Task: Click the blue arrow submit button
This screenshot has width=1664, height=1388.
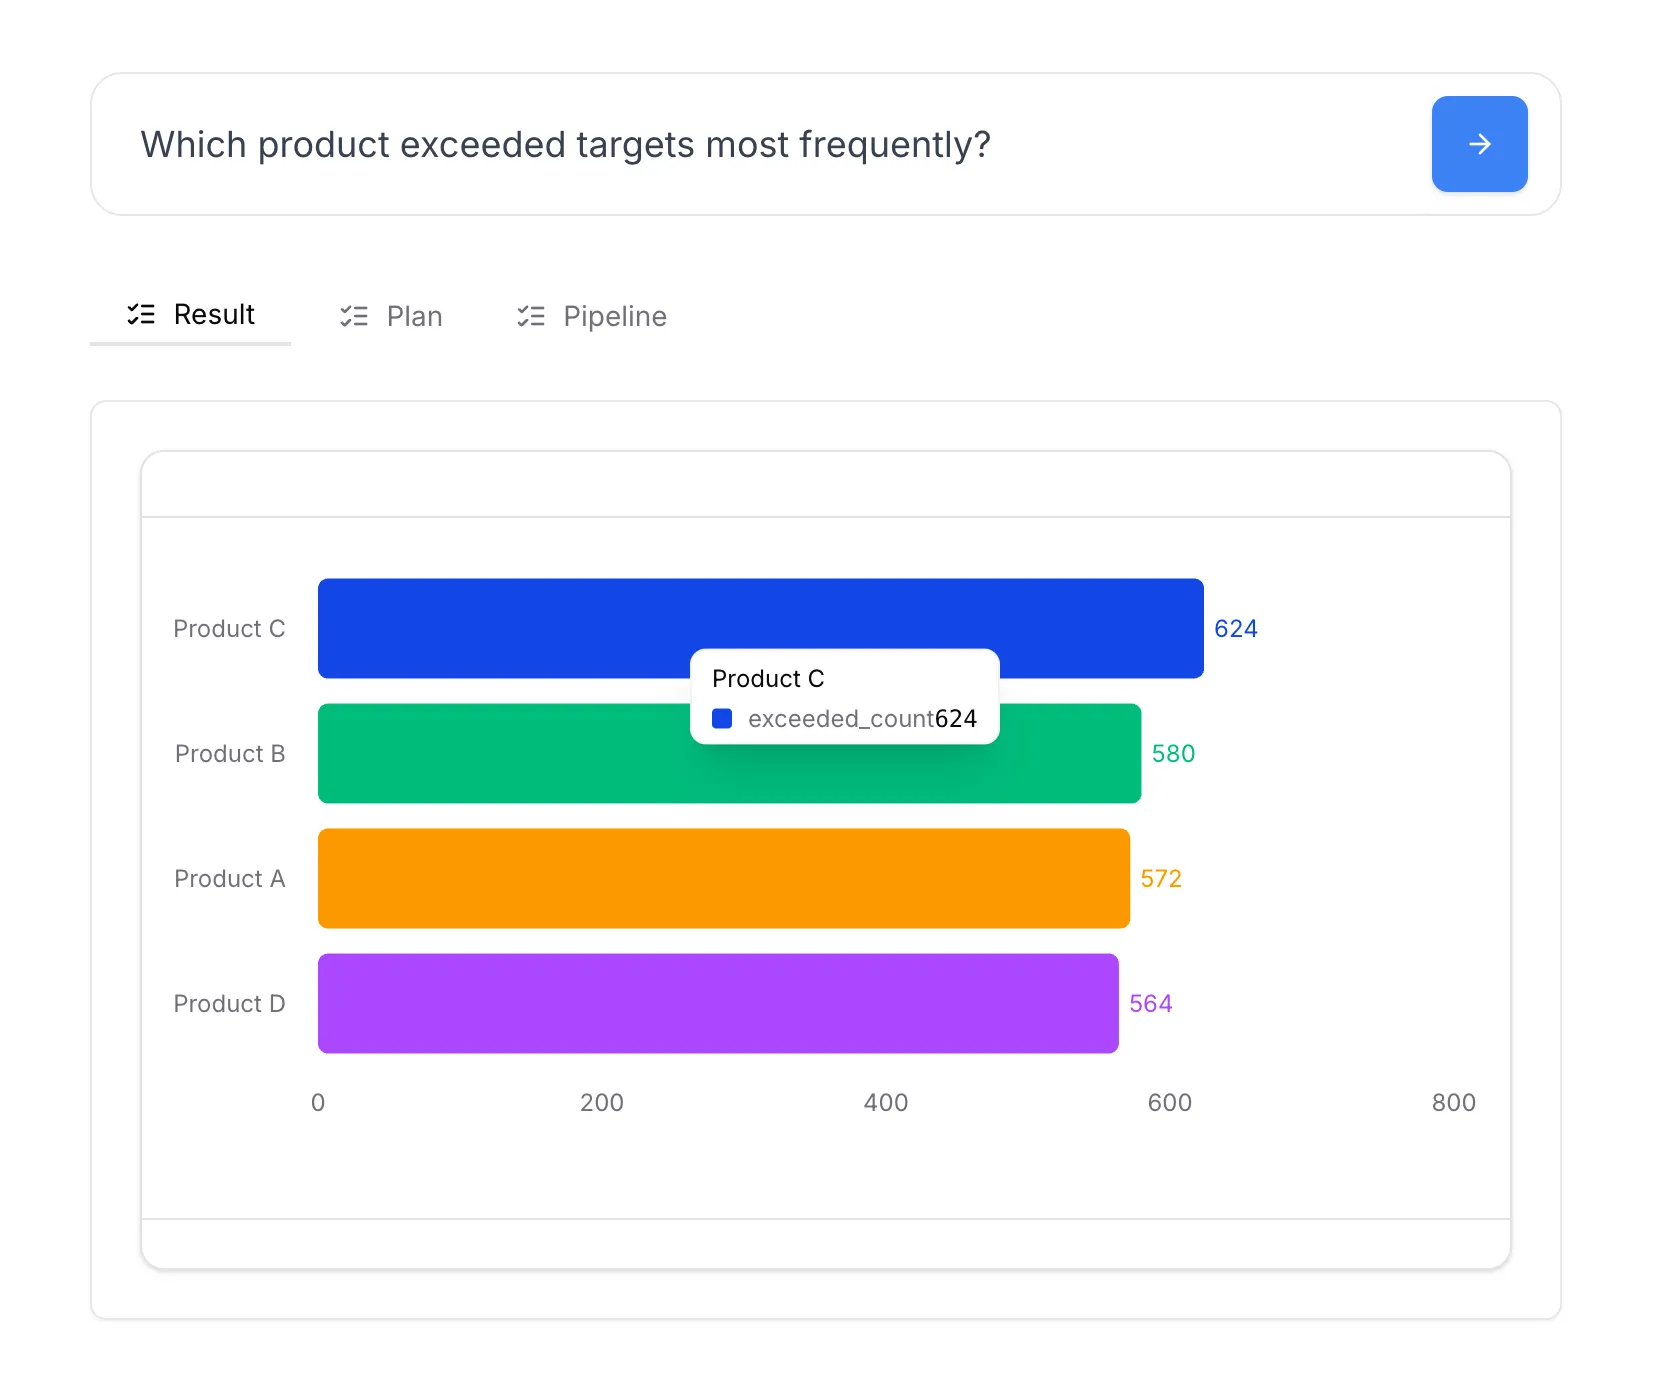Action: click(x=1479, y=144)
